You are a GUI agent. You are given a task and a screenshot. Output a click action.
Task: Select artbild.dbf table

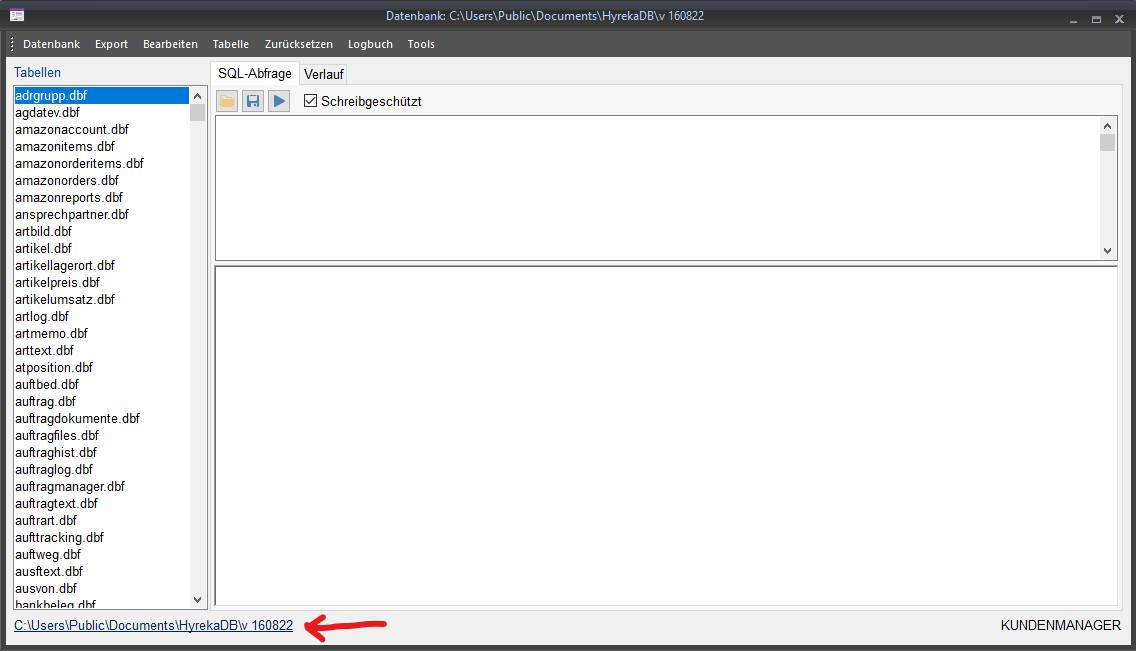coord(101,232)
